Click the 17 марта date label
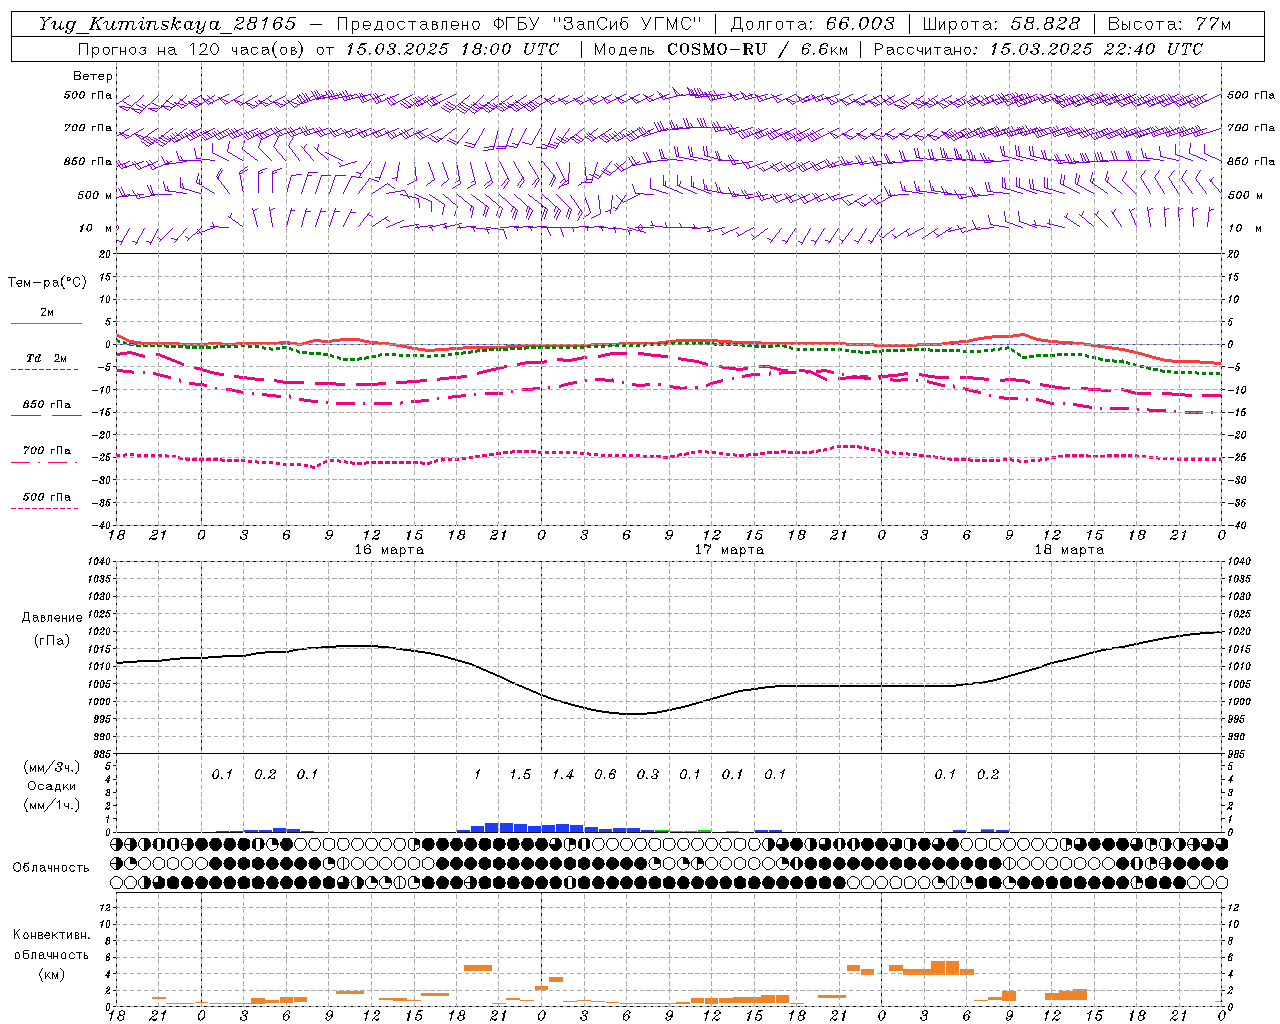 [x=729, y=550]
